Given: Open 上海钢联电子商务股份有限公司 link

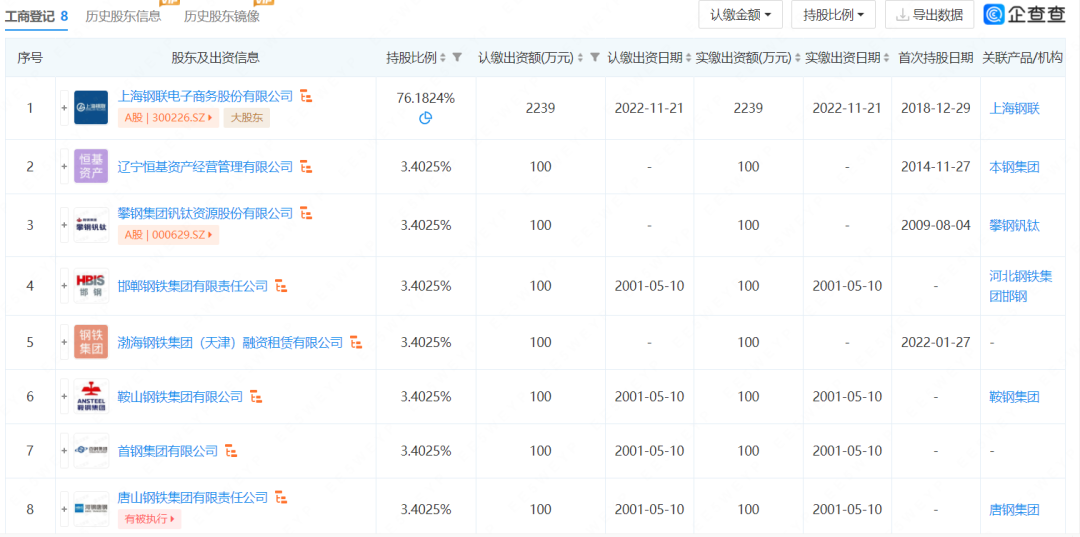Looking at the screenshot, I should click(206, 96).
